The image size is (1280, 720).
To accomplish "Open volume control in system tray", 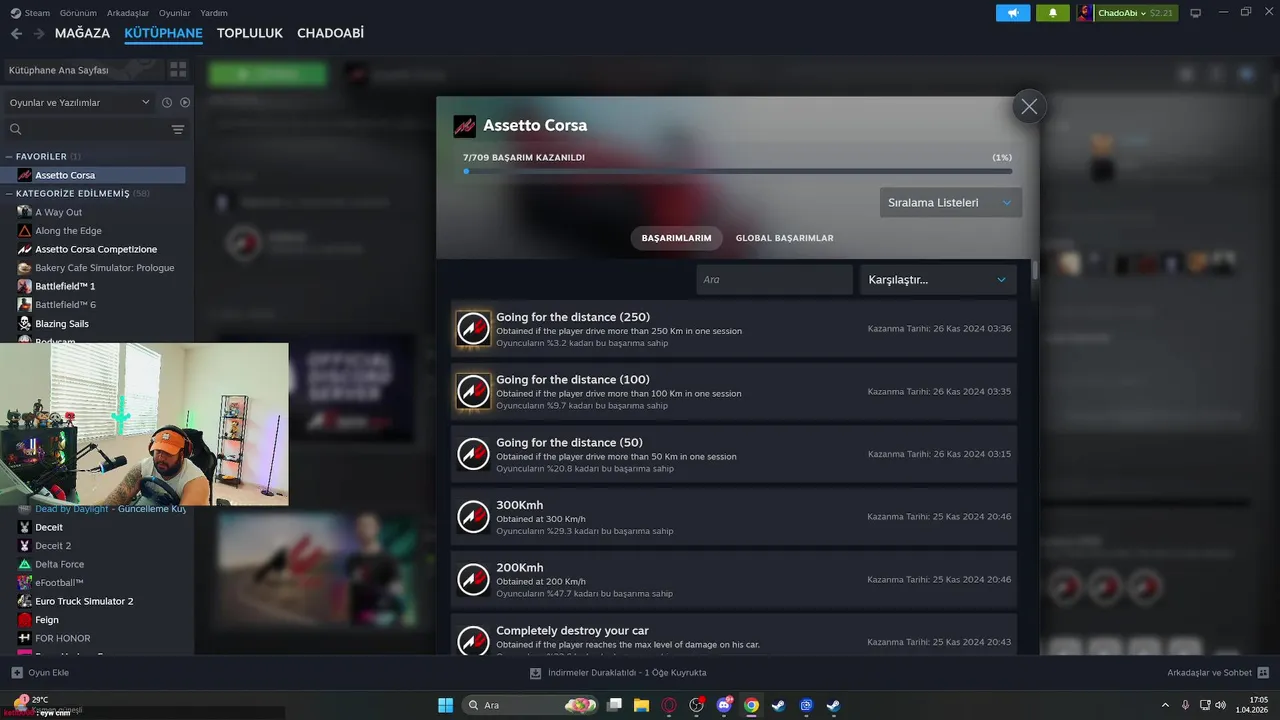I will pos(1220,705).
